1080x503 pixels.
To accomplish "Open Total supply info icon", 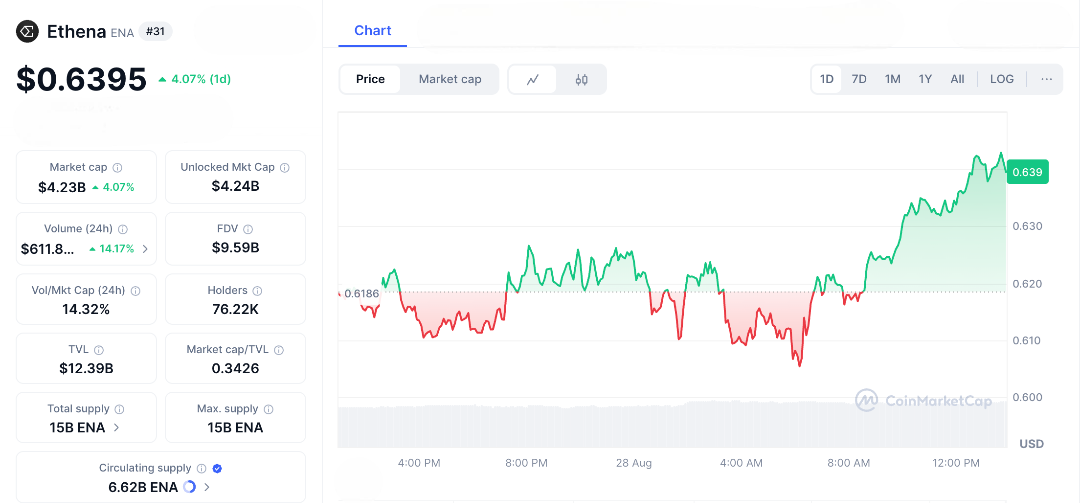I will tap(119, 409).
